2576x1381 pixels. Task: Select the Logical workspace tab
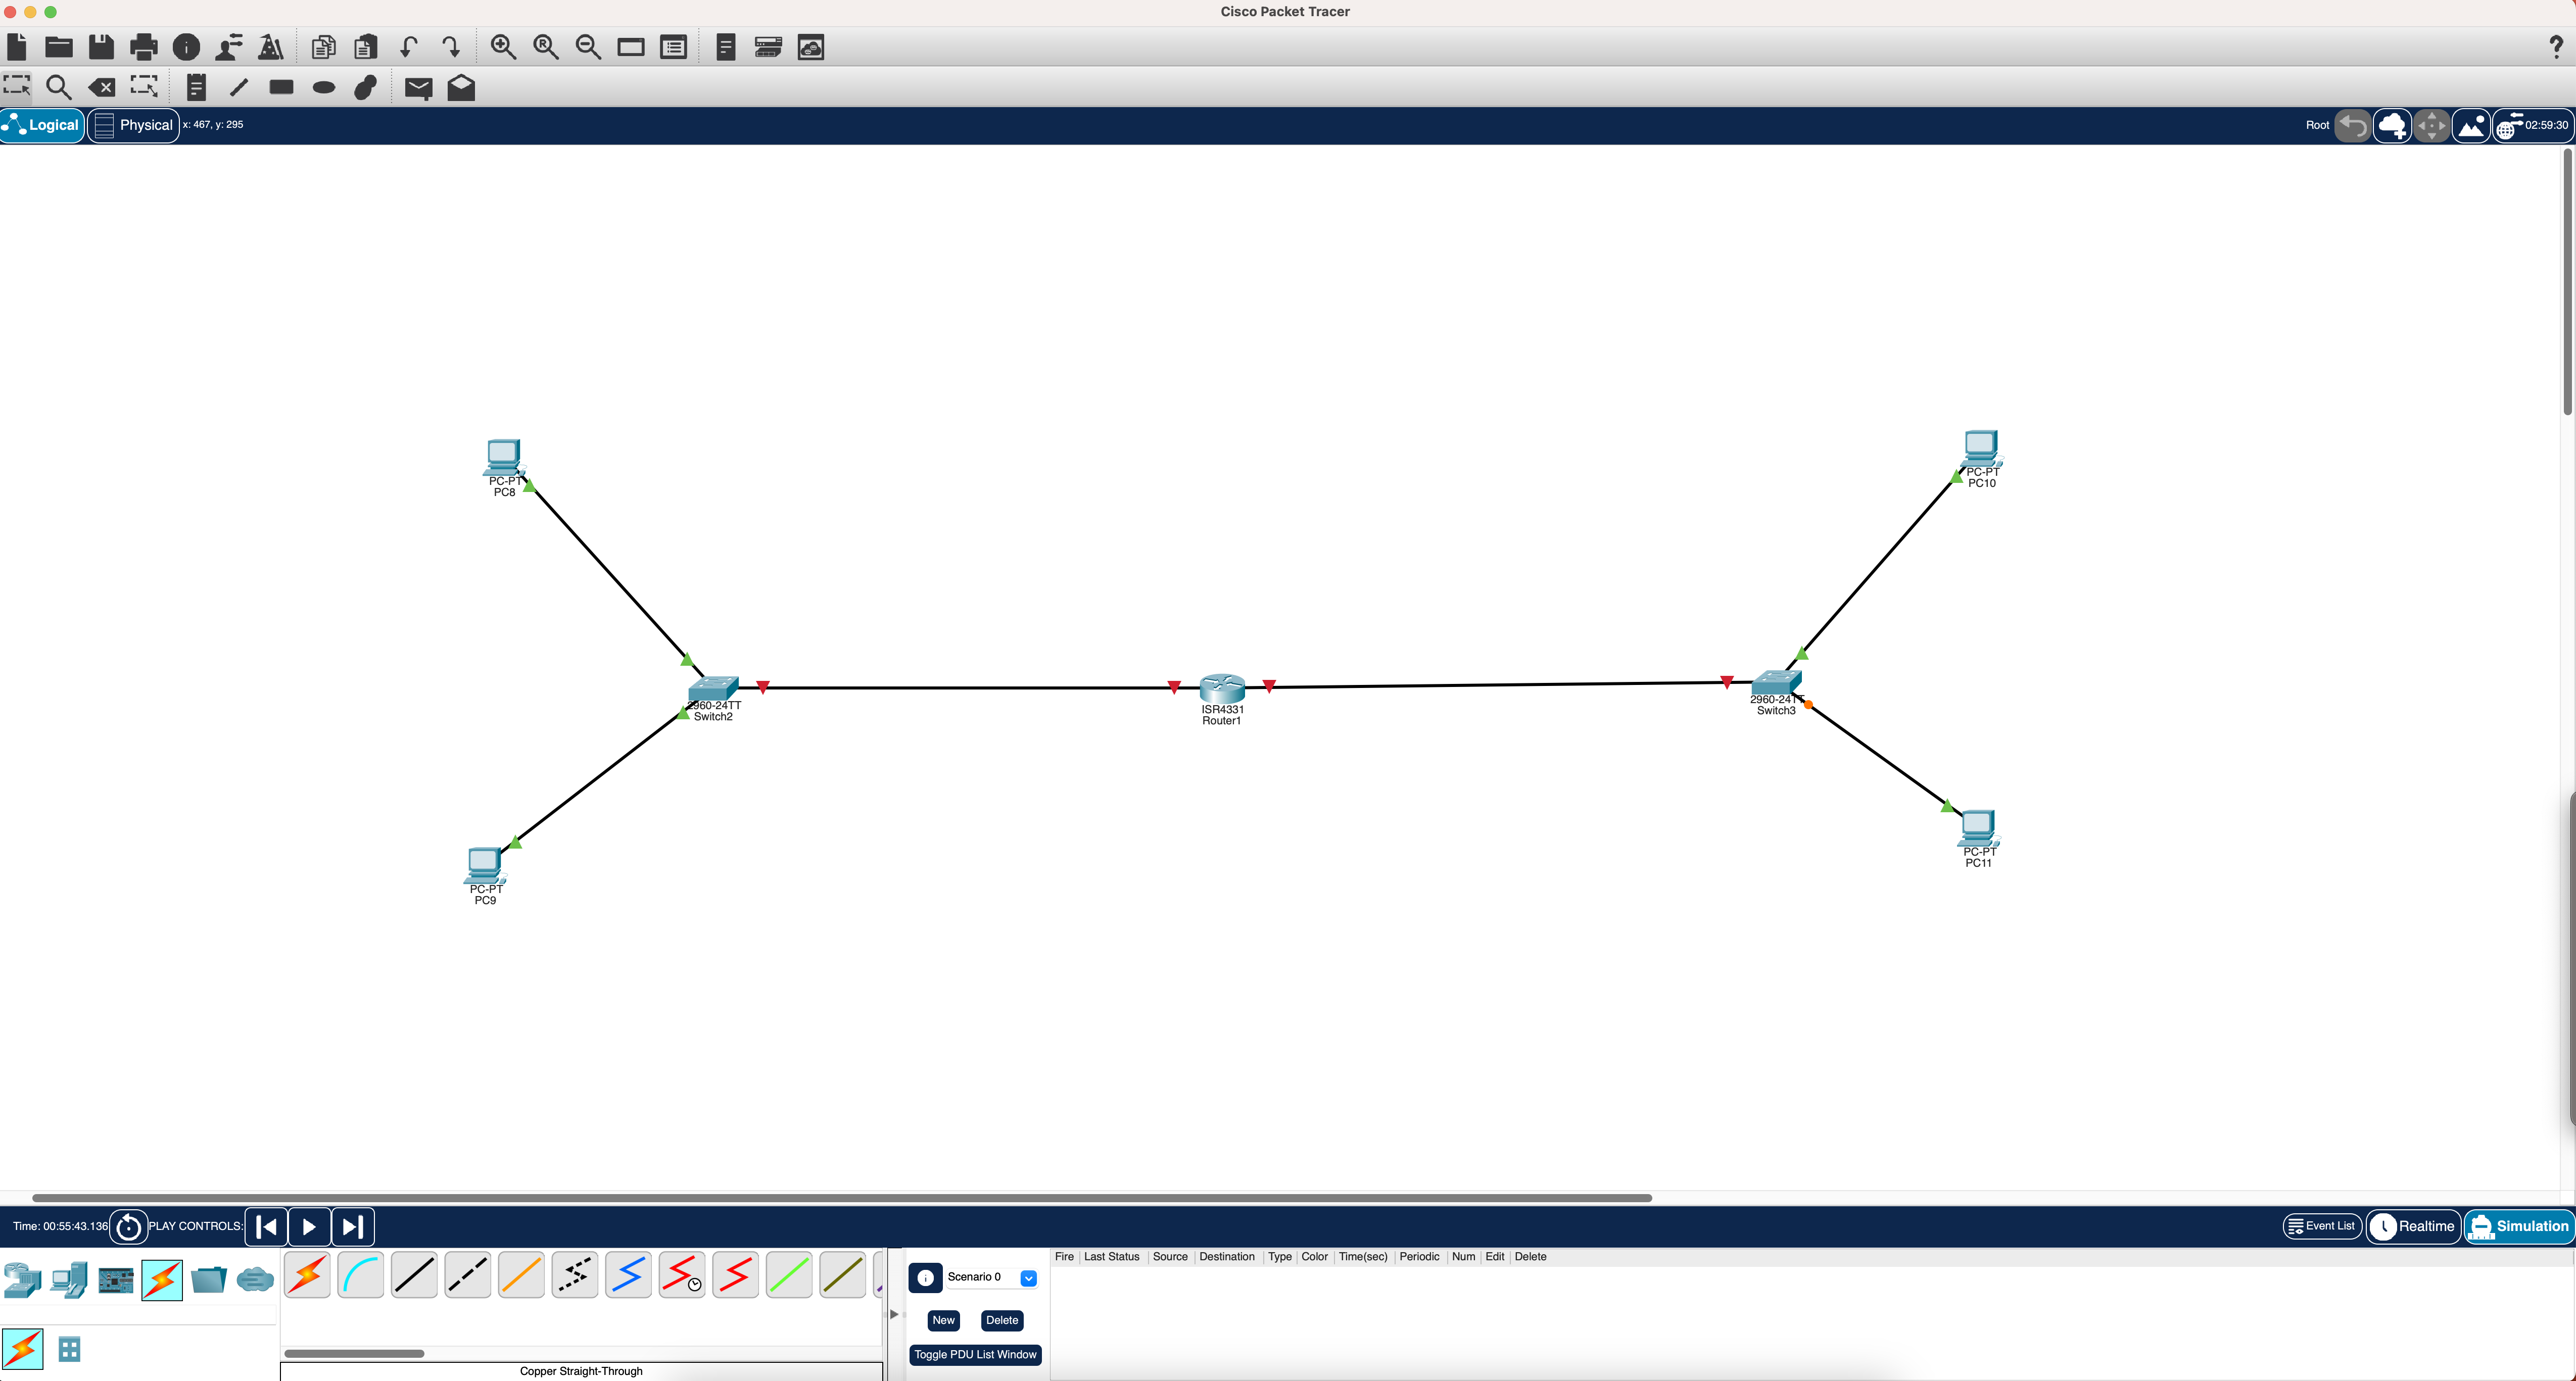(x=42, y=125)
